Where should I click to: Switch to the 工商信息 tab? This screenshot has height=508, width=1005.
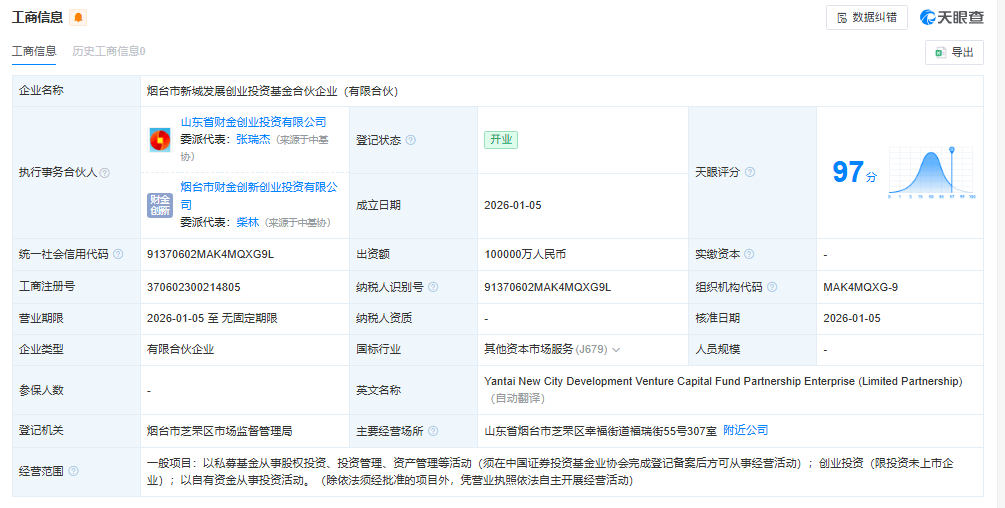34,51
